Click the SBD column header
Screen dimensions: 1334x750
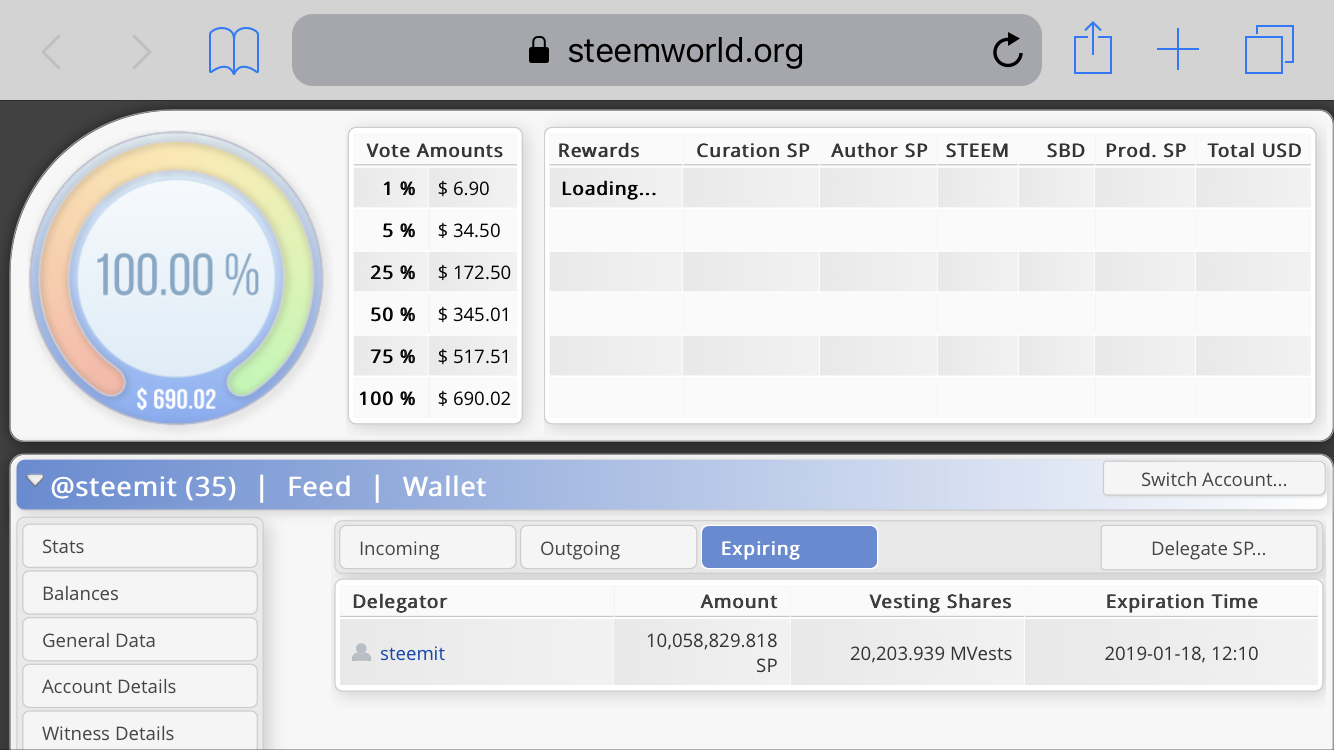coord(1066,150)
